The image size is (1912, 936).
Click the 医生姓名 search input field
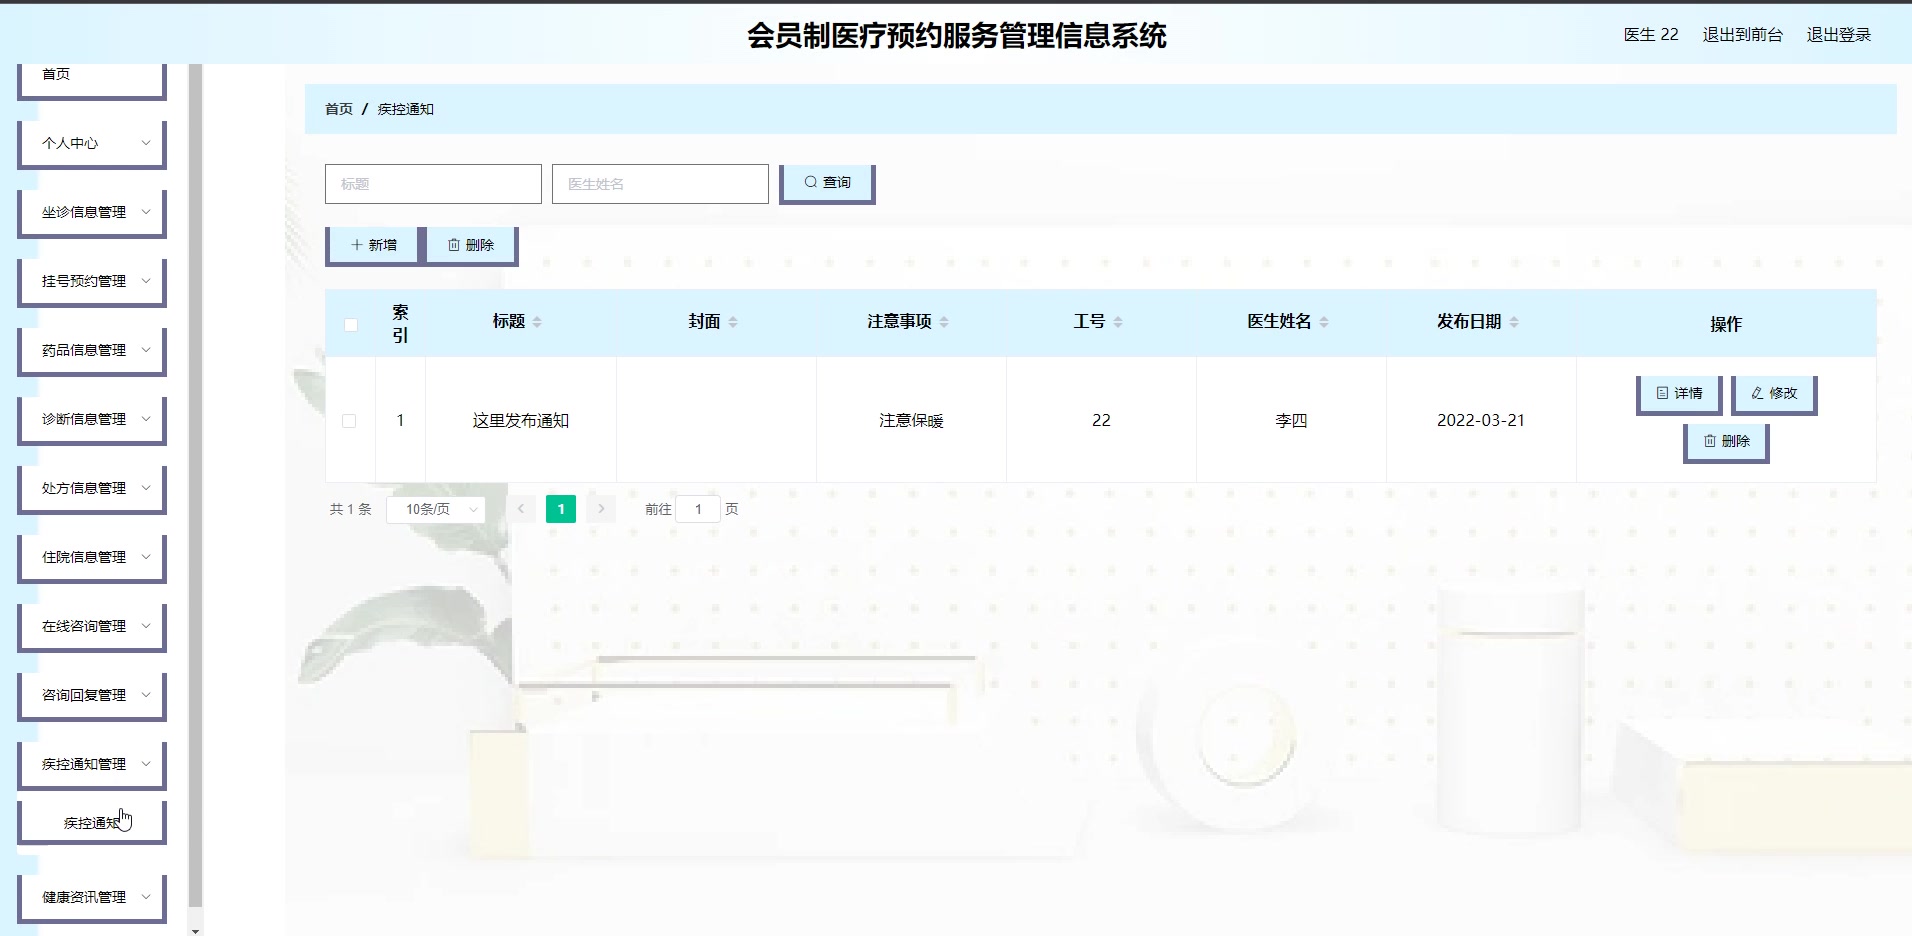pos(660,183)
